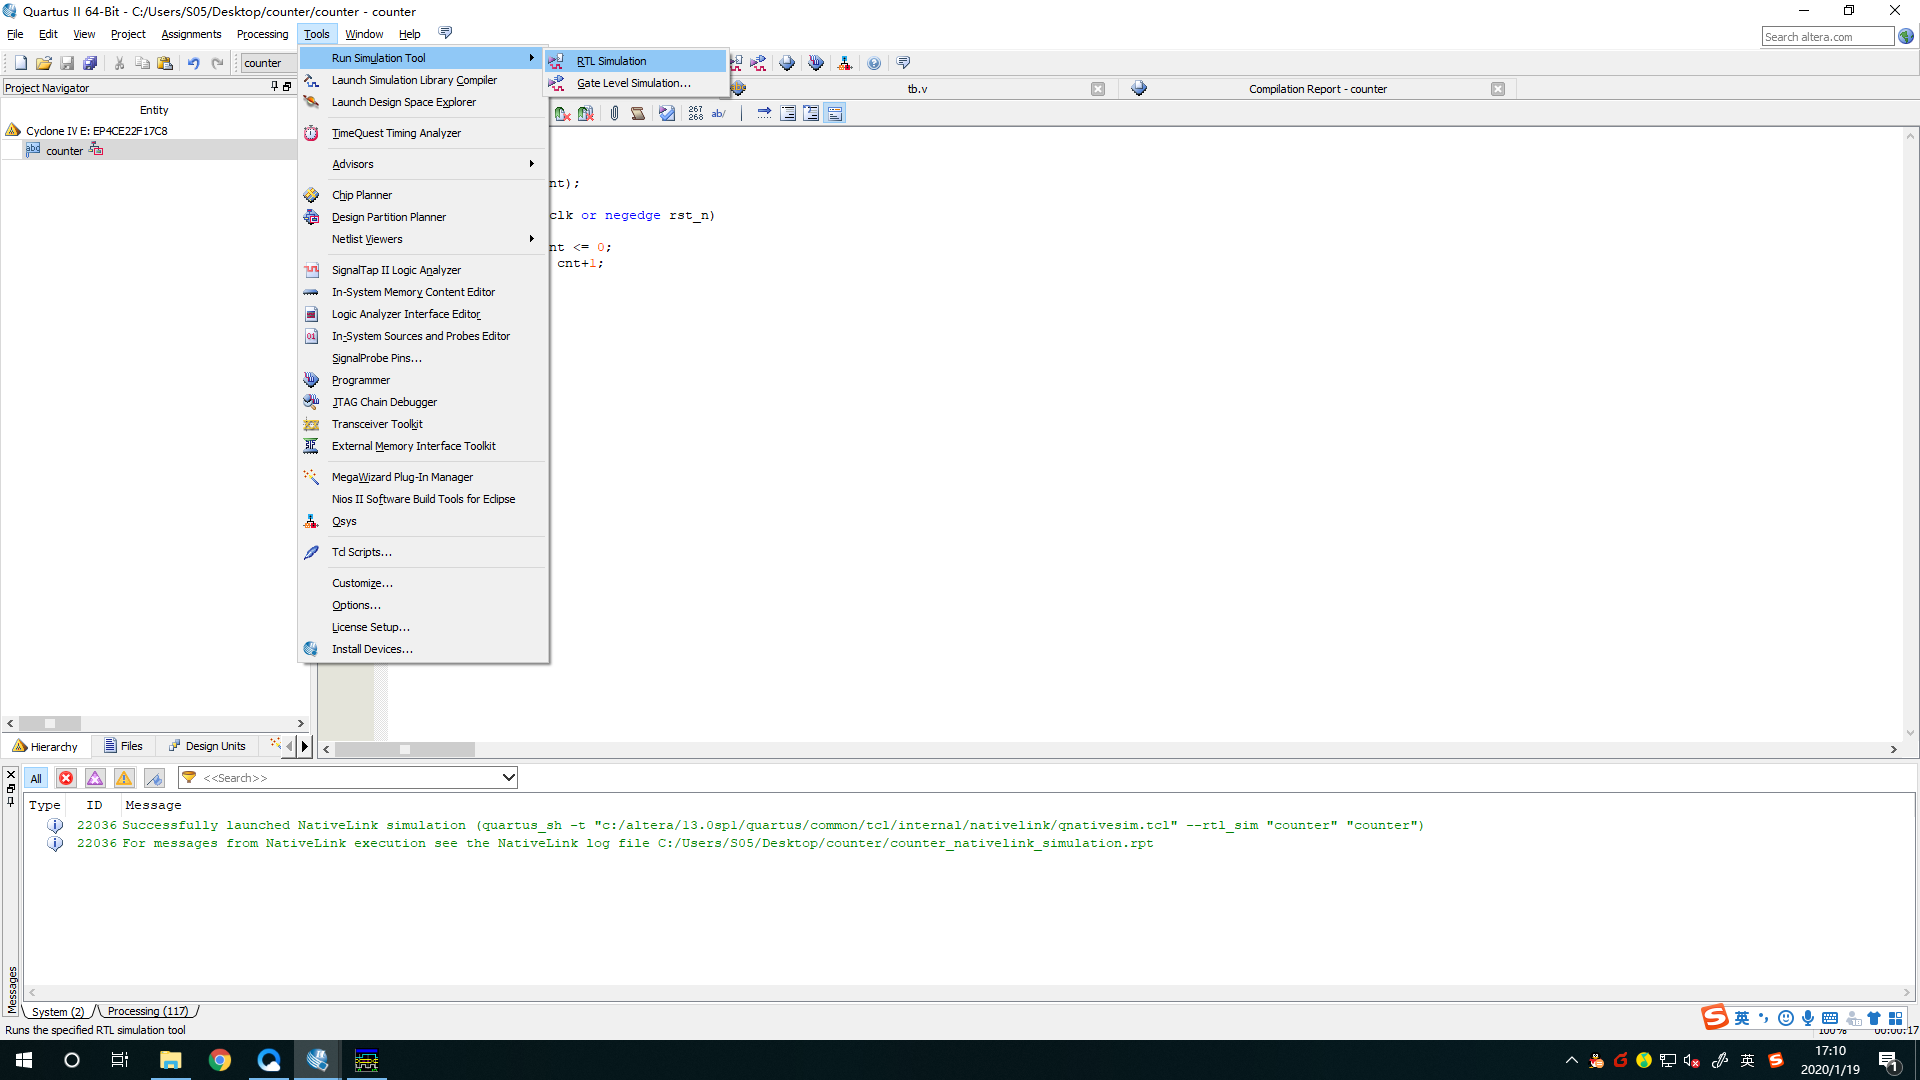Click the New file icon
The height and width of the screenshot is (1080, 1920).
[20, 63]
